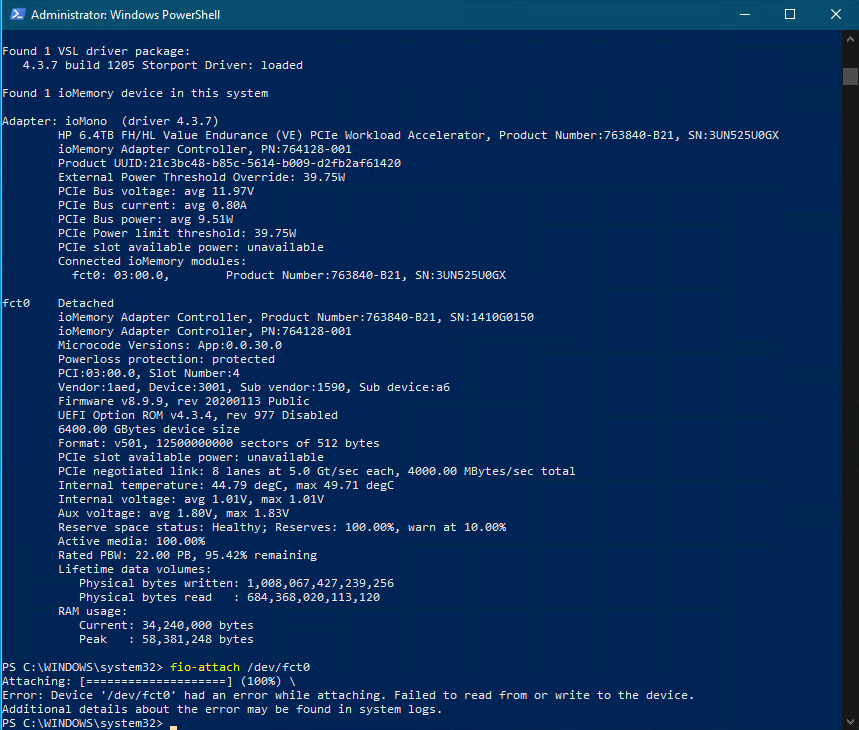Place cursor at the last PS prompt
The width and height of the screenshot is (859, 730).
173,723
